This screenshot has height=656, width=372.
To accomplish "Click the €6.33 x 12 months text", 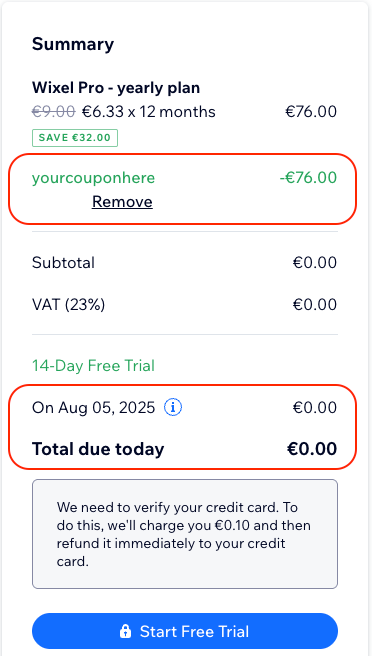I will (x=149, y=112).
